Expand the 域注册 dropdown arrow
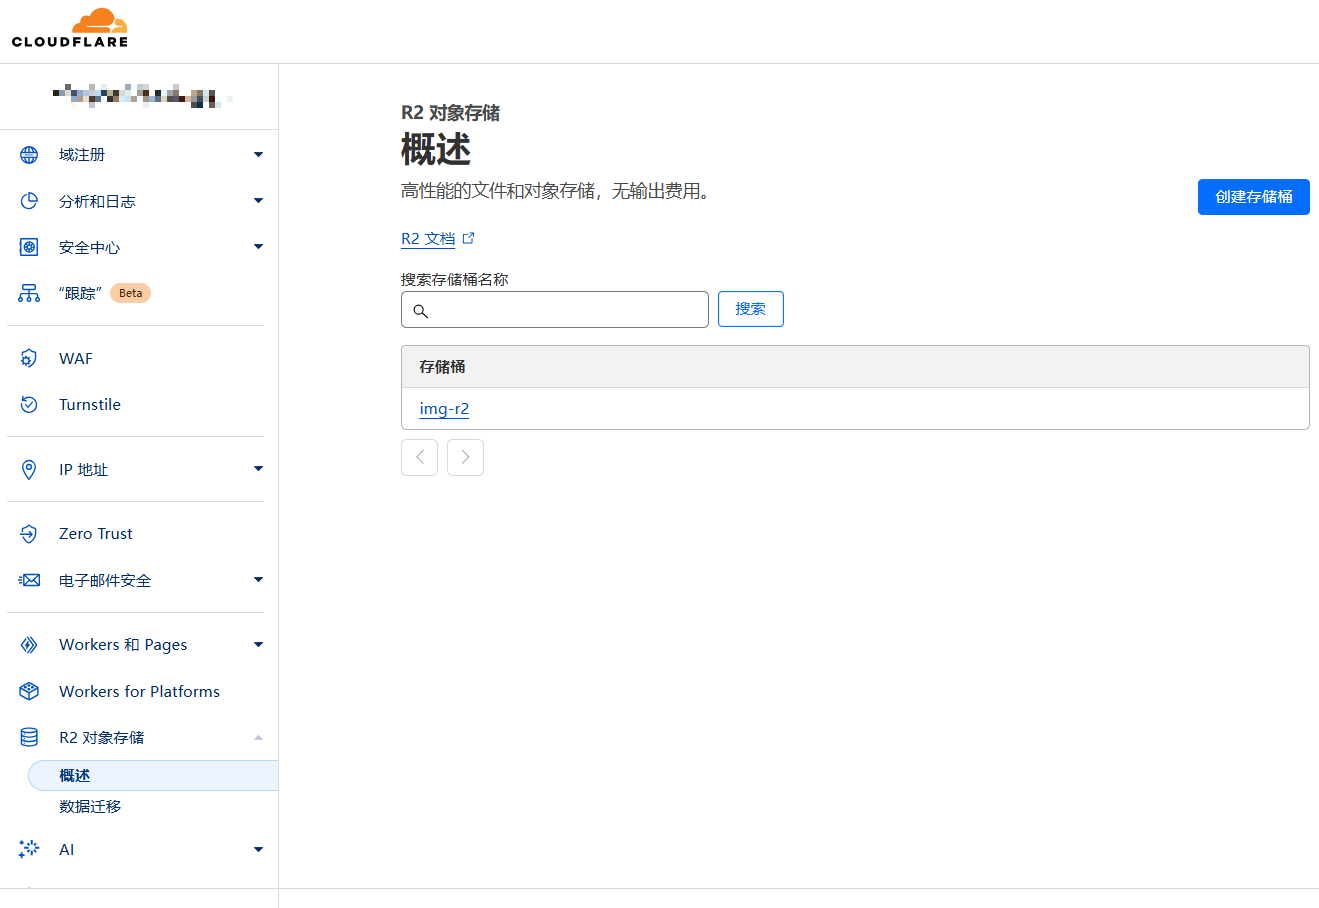 258,155
